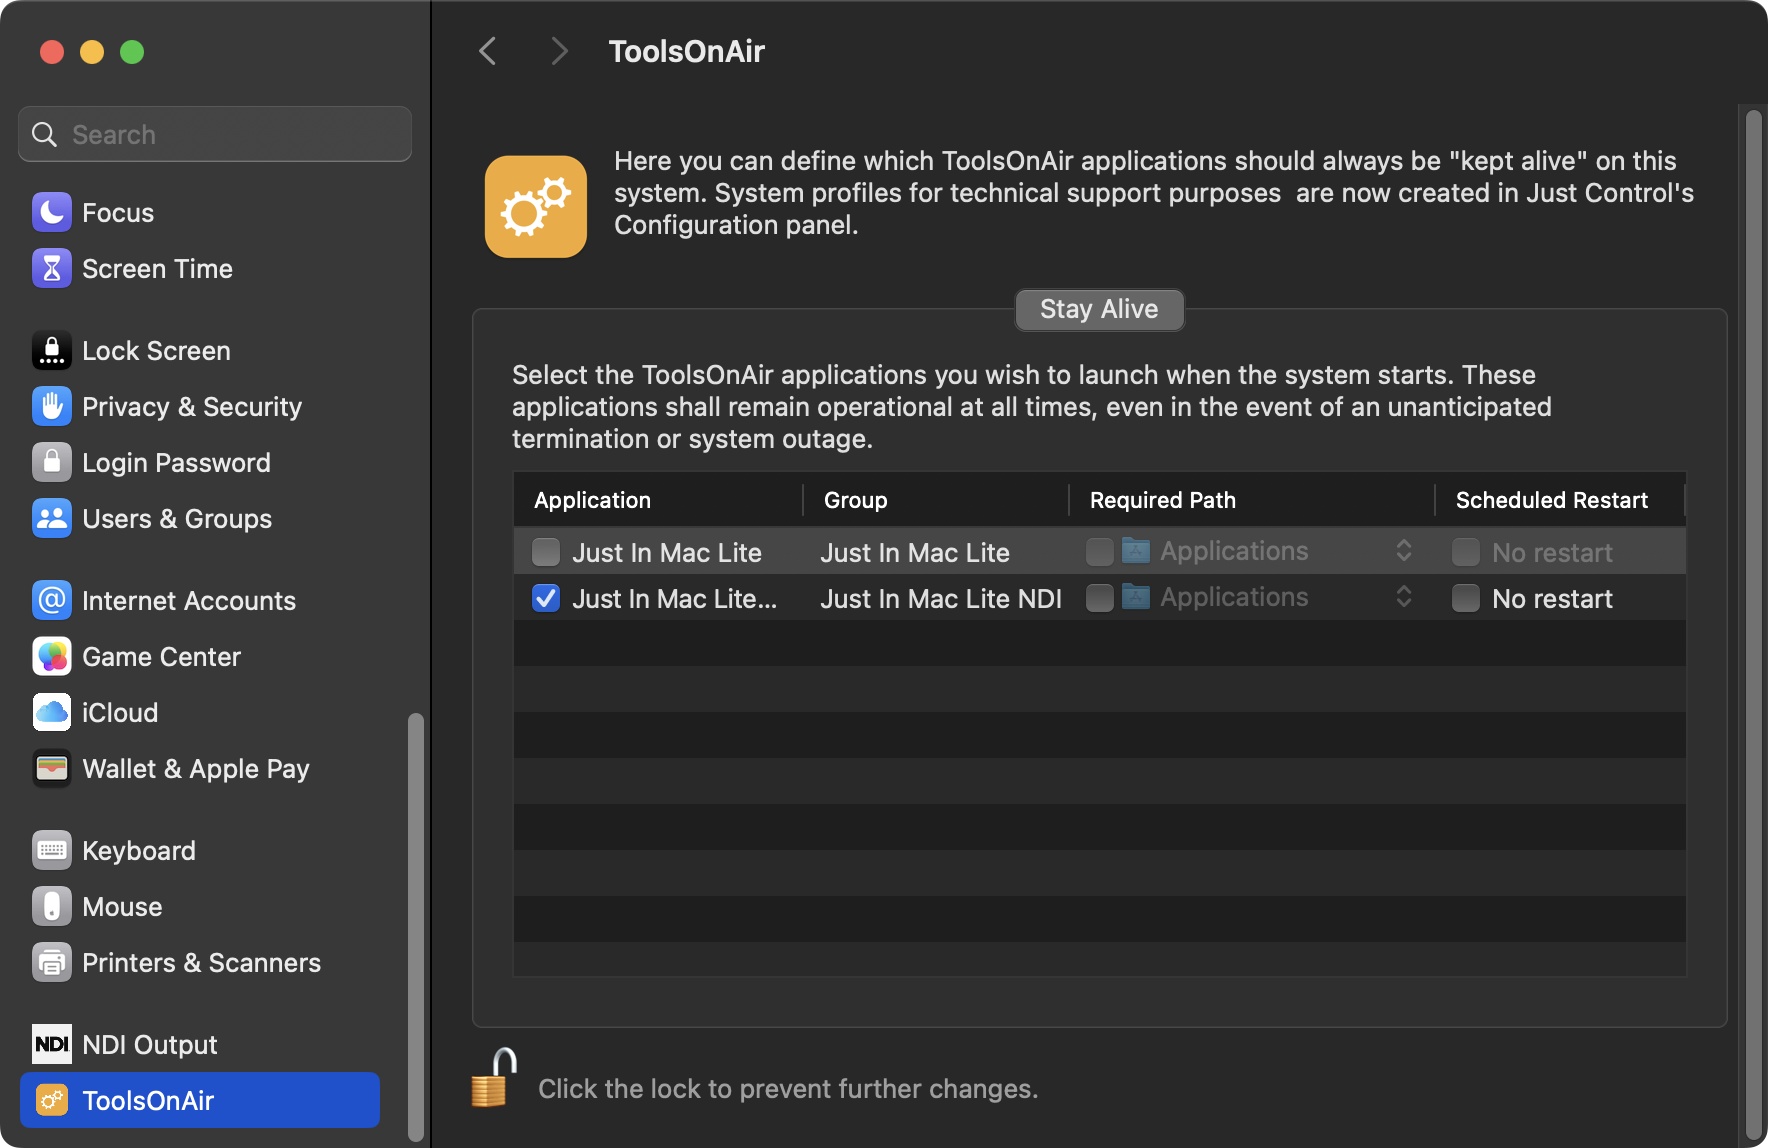
Task: Click the green zoom window button
Action: point(132,51)
